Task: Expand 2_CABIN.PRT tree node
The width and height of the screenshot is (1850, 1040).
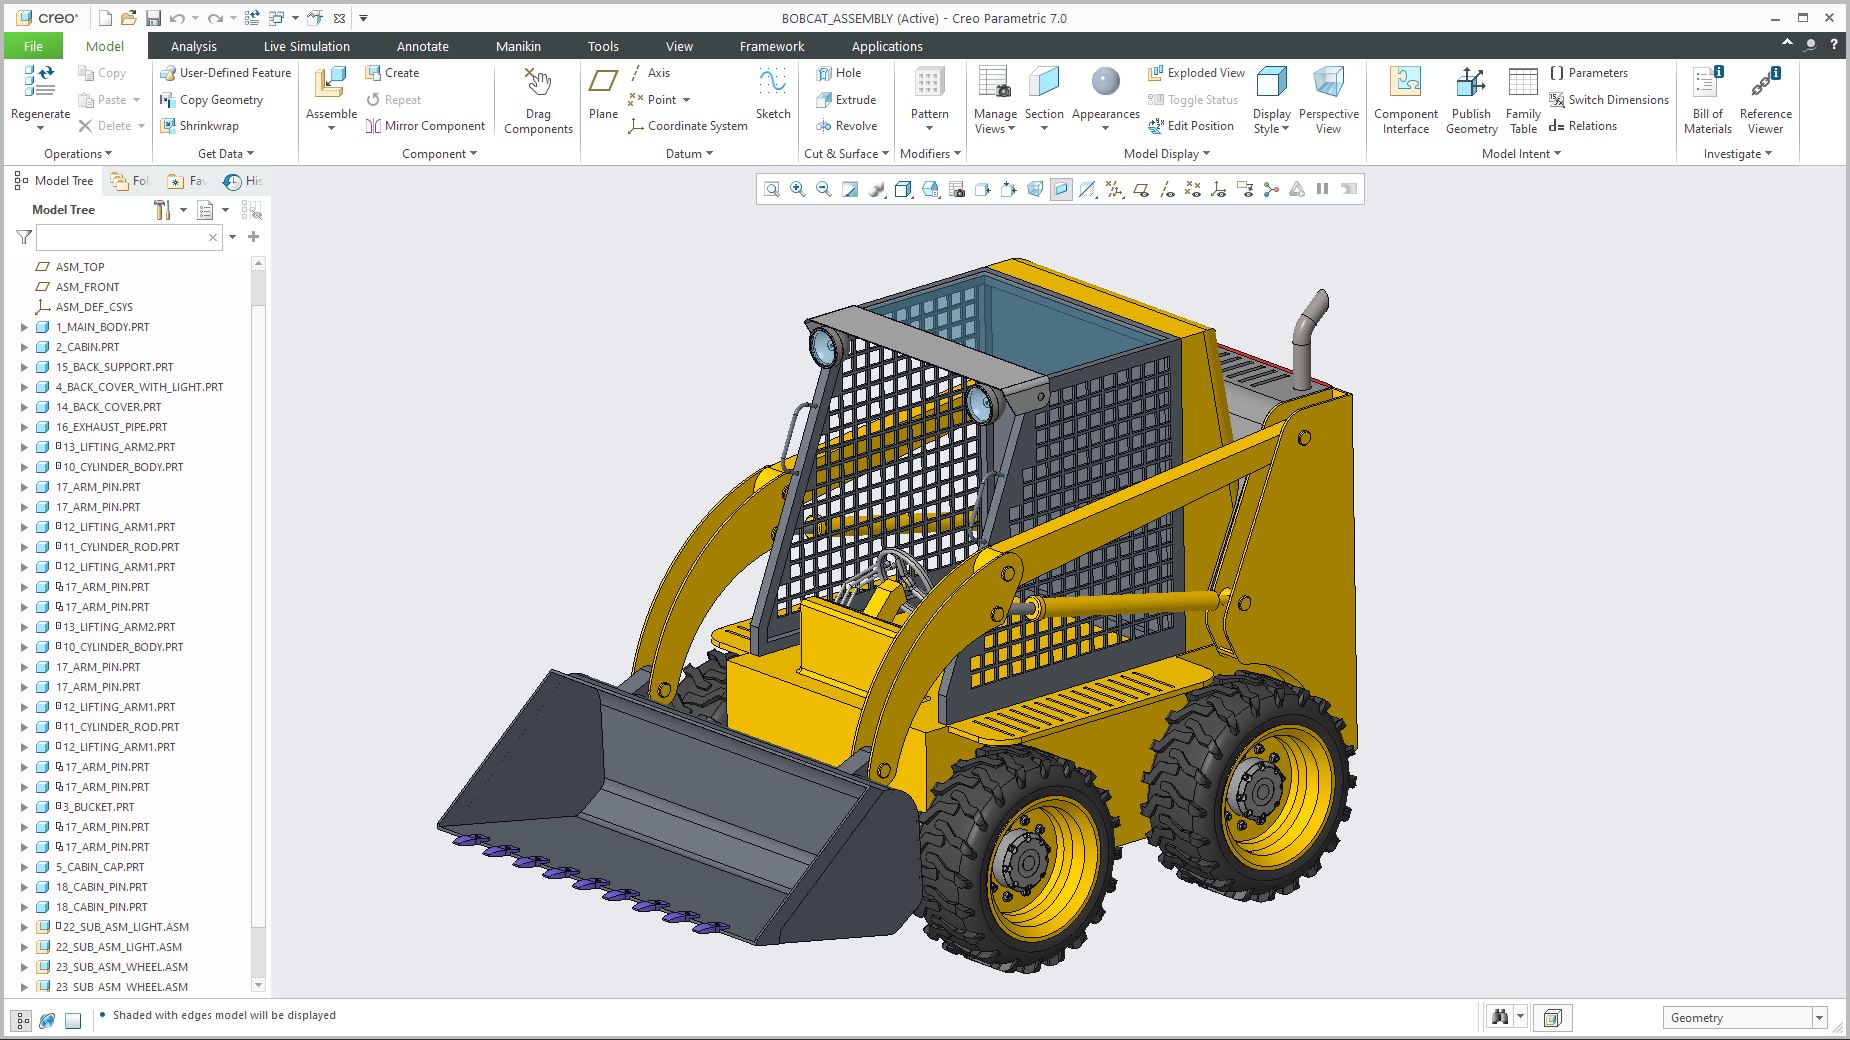Action: click(x=25, y=347)
